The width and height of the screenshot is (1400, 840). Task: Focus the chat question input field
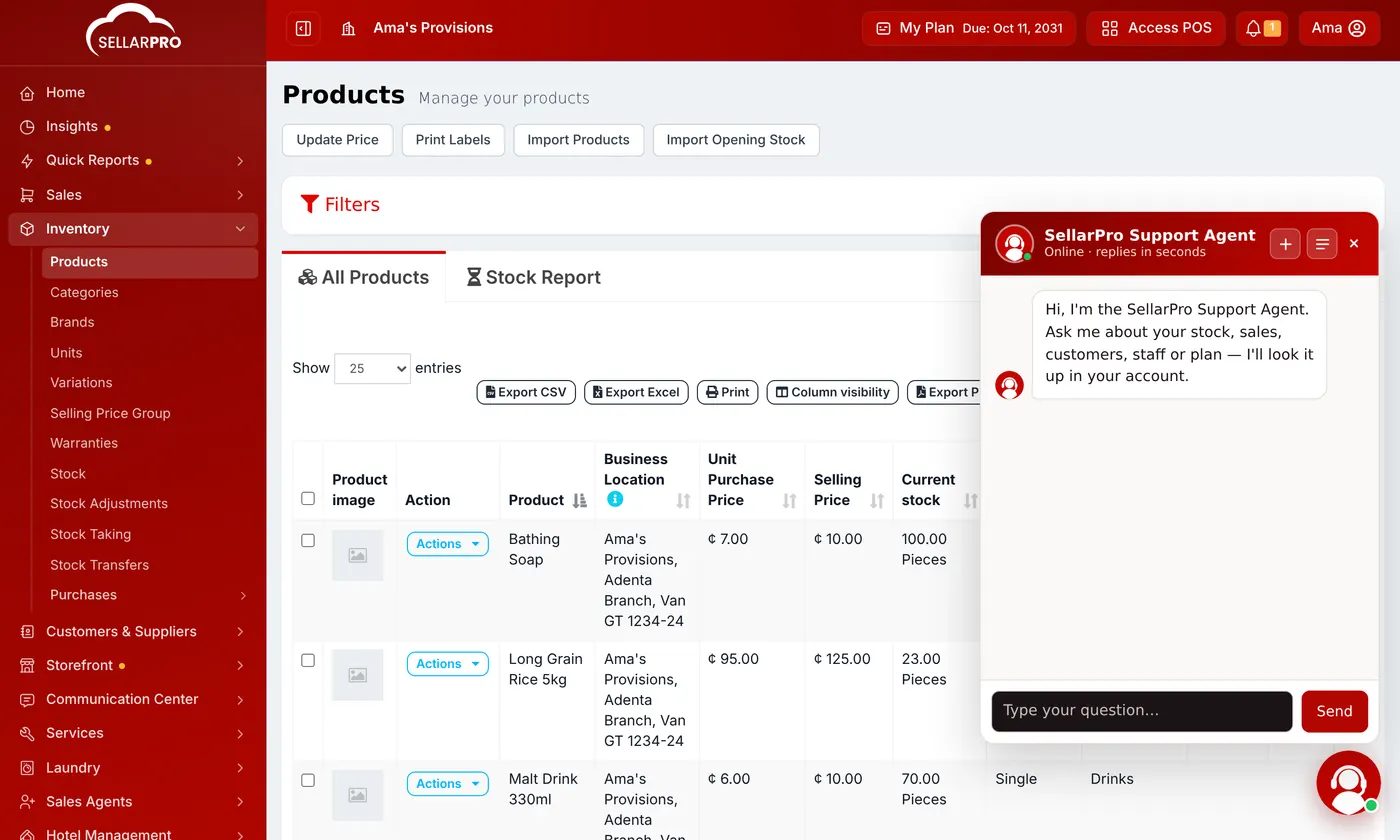click(x=1142, y=711)
